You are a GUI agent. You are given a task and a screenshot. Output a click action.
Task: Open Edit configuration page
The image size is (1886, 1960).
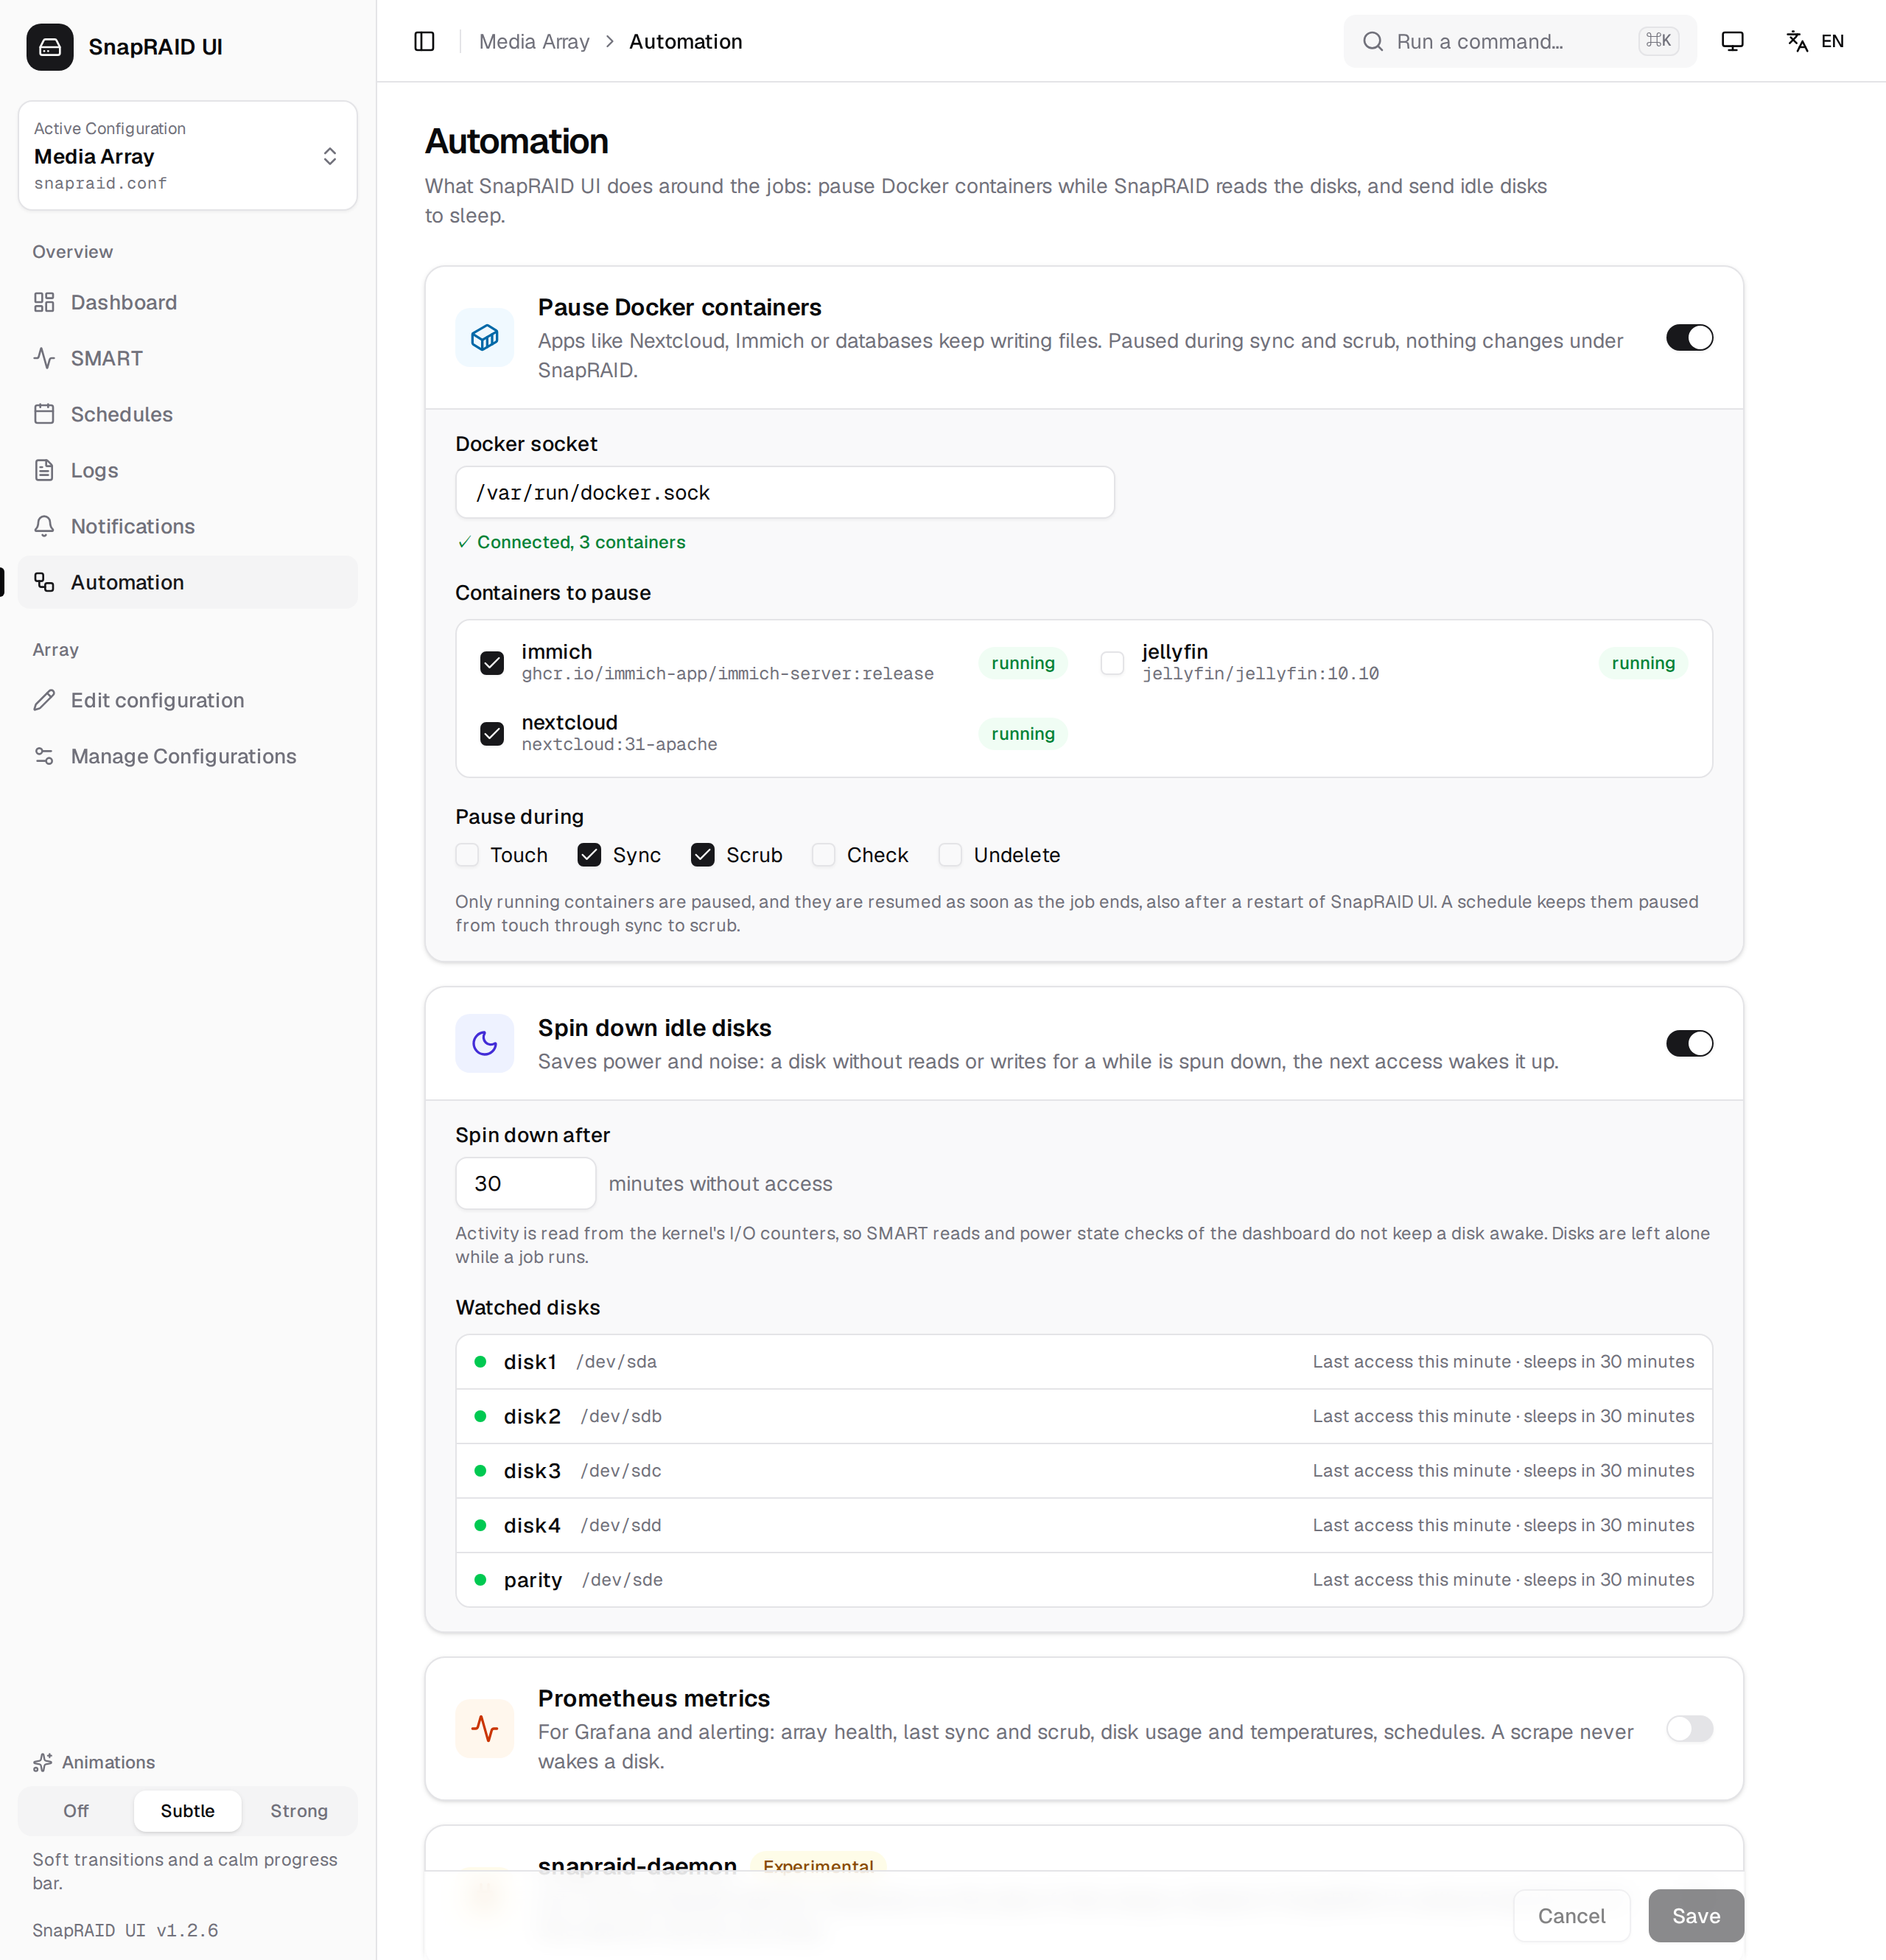coord(188,700)
